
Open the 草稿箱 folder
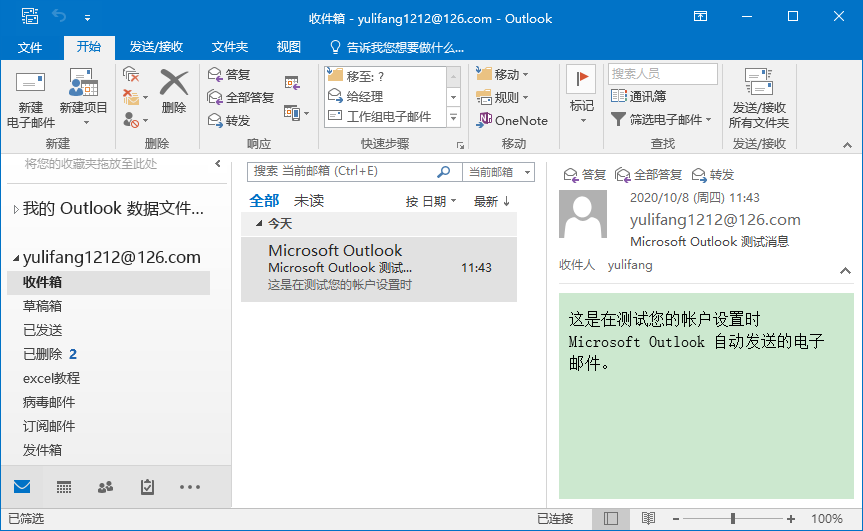[x=108, y=306]
